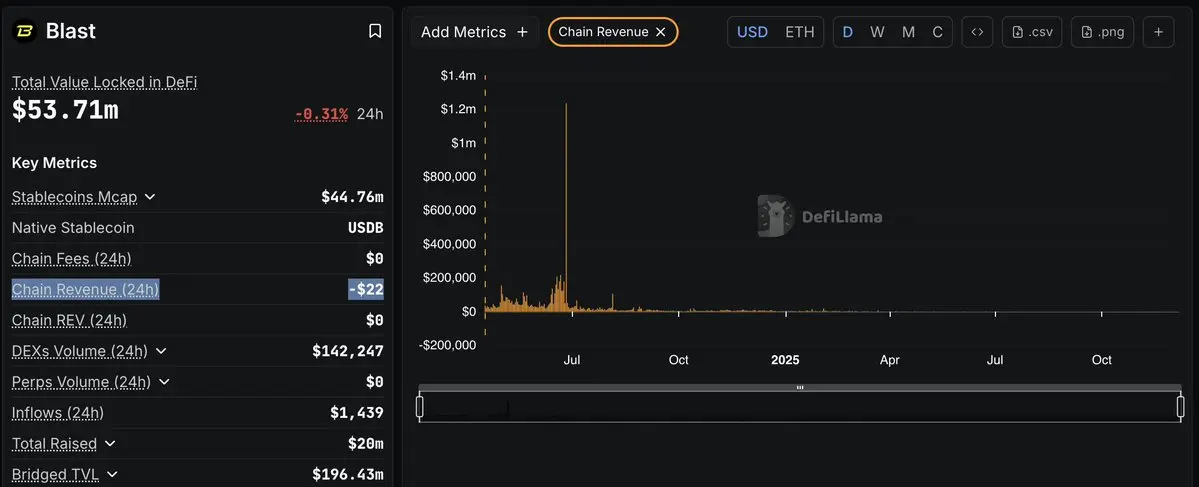
Task: Click the tall revenue spike bar near Jul
Action: pos(566,206)
